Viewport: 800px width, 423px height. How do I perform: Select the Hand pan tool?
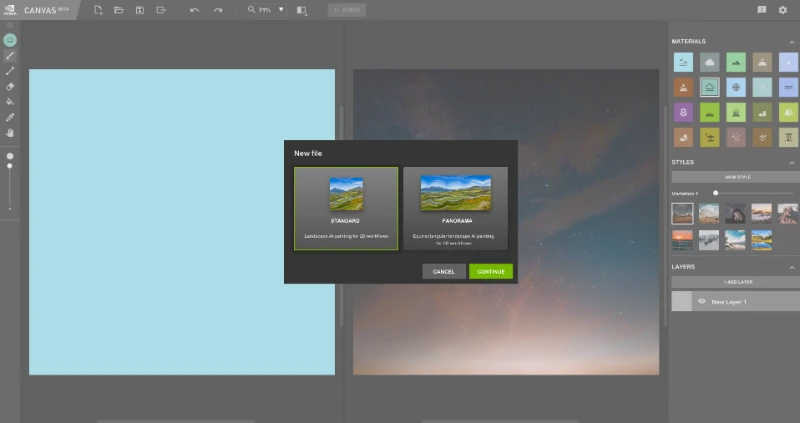point(10,133)
